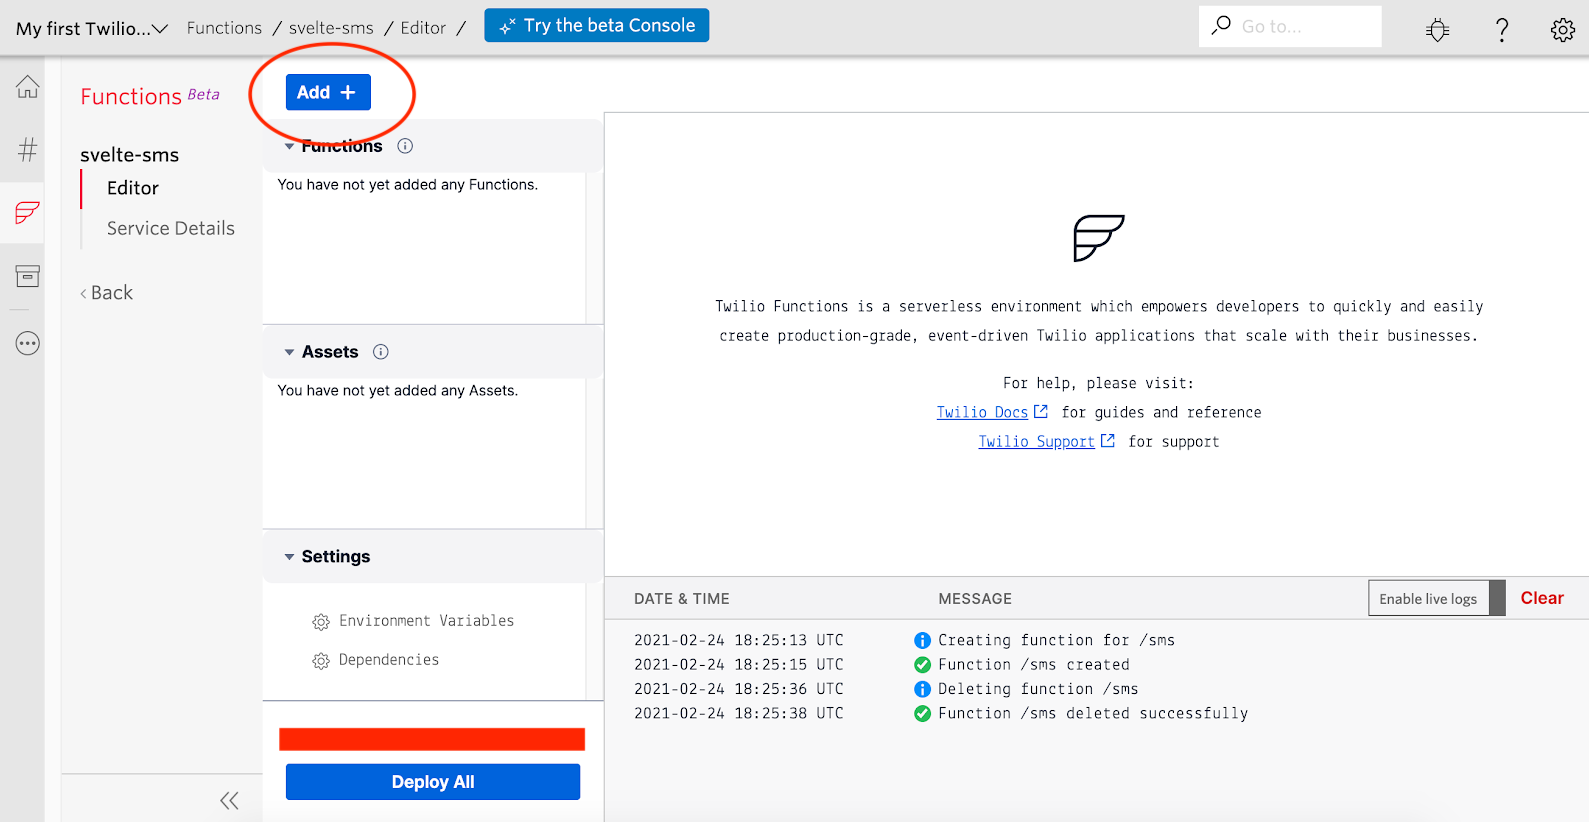The height and width of the screenshot is (822, 1589).
Task: Open the Twilio Docs link
Action: pos(982,412)
